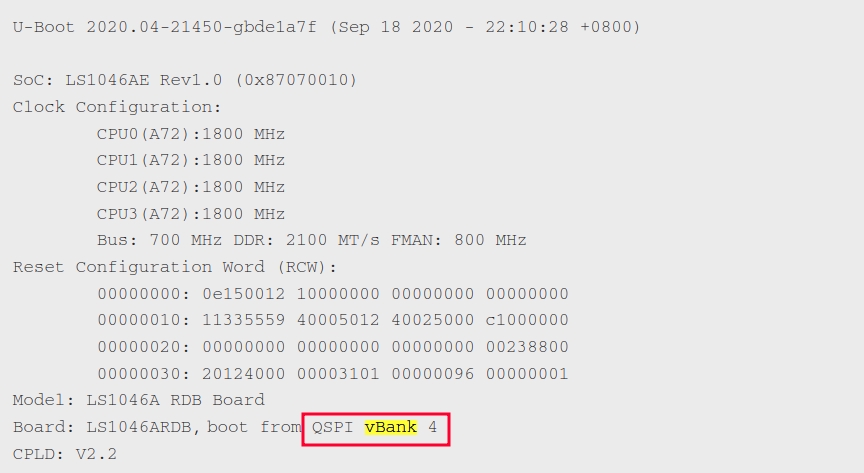The height and width of the screenshot is (473, 864).
Task: Select the Model LS1046A RDB Board line
Action: coord(138,400)
